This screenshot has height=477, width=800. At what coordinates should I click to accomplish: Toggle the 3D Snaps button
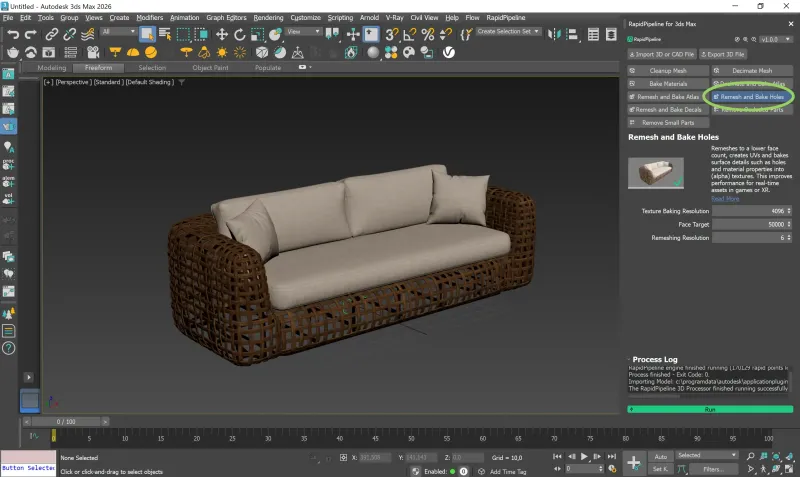(392, 33)
